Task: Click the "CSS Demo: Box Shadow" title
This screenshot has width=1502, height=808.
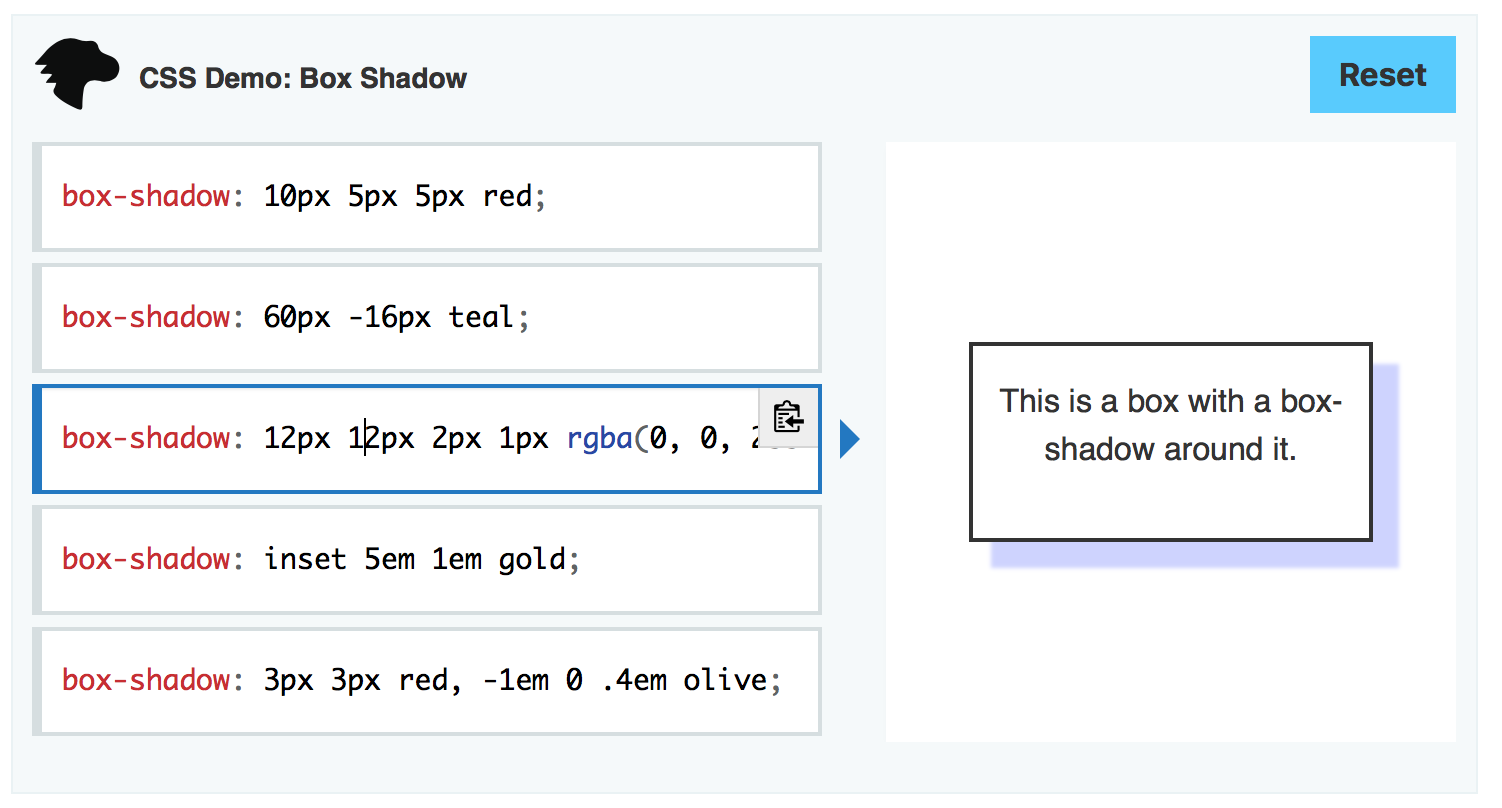Action: [x=303, y=78]
